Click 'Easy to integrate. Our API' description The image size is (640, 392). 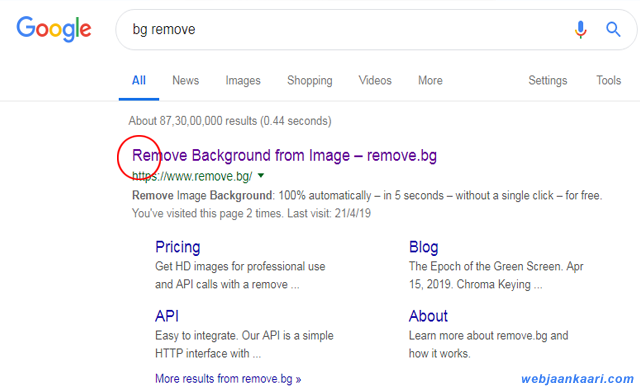244,344
